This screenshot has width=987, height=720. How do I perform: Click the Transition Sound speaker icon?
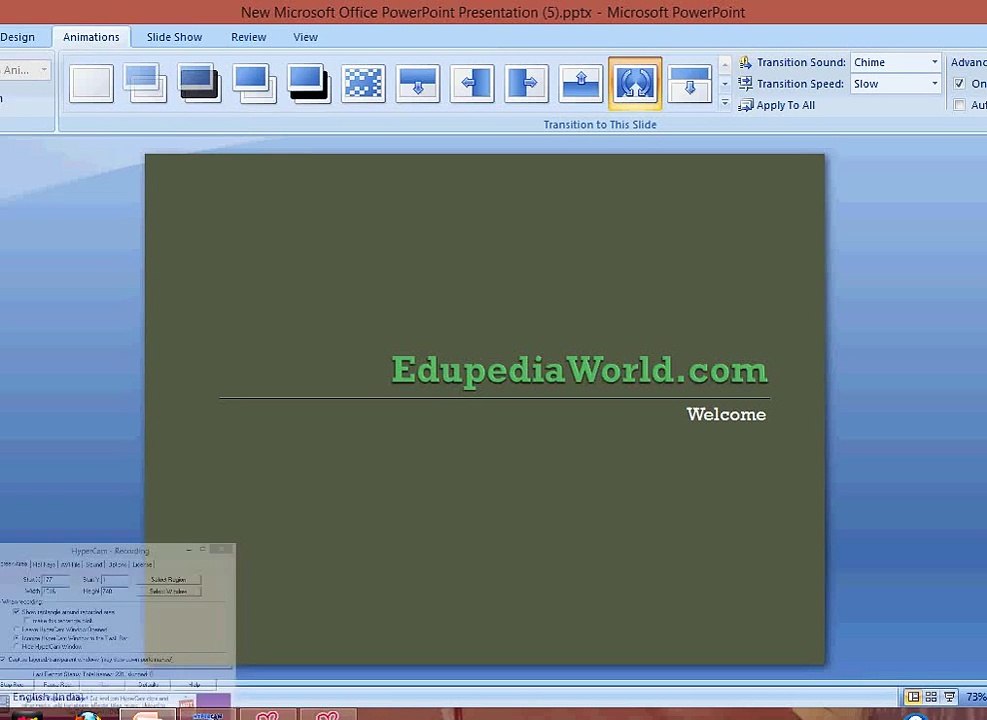click(745, 62)
